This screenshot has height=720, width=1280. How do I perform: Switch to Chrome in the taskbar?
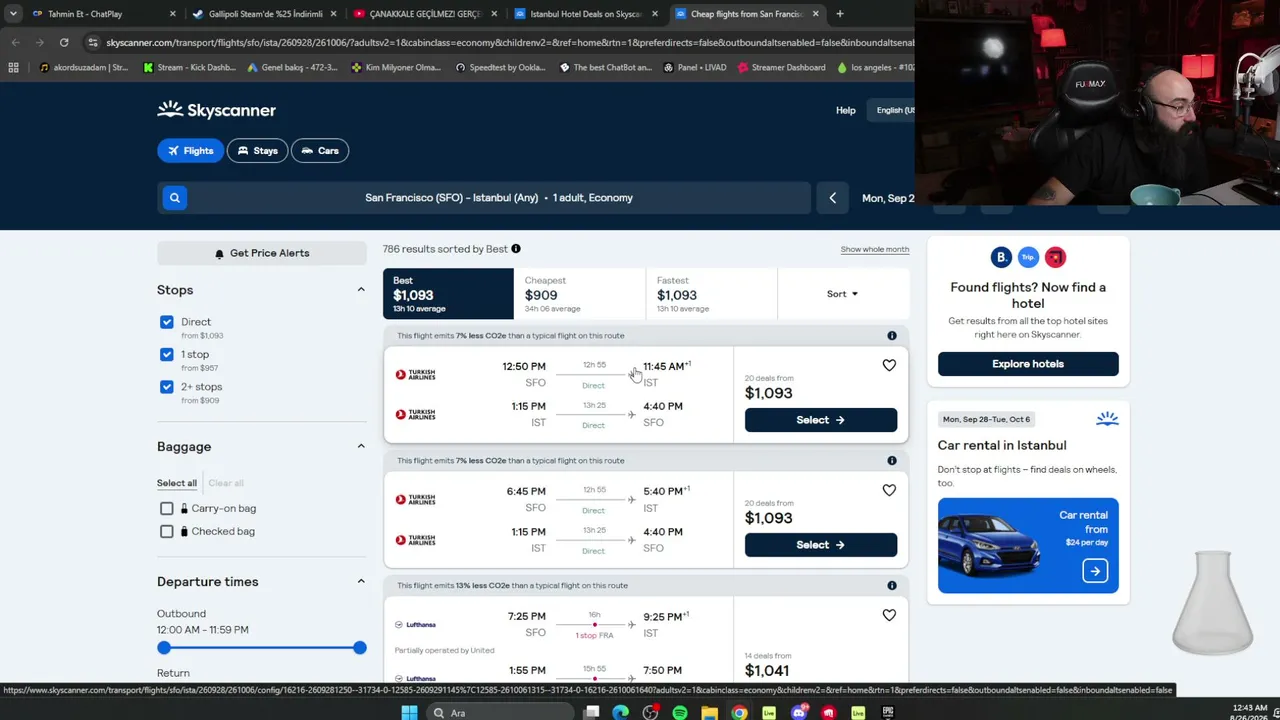click(x=739, y=713)
